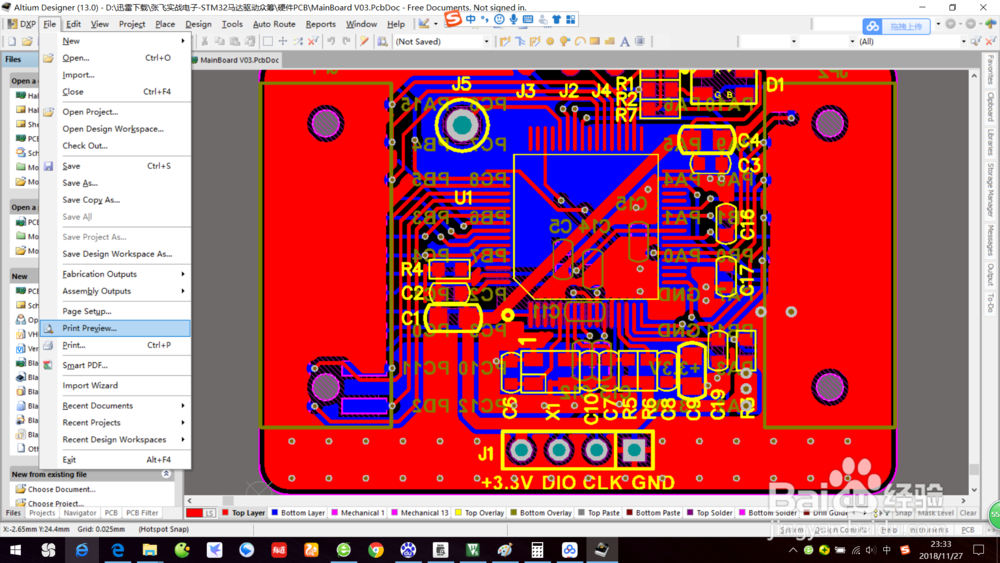The width and height of the screenshot is (1000, 563).
Task: Click the place component icon
Action: (x=640, y=41)
